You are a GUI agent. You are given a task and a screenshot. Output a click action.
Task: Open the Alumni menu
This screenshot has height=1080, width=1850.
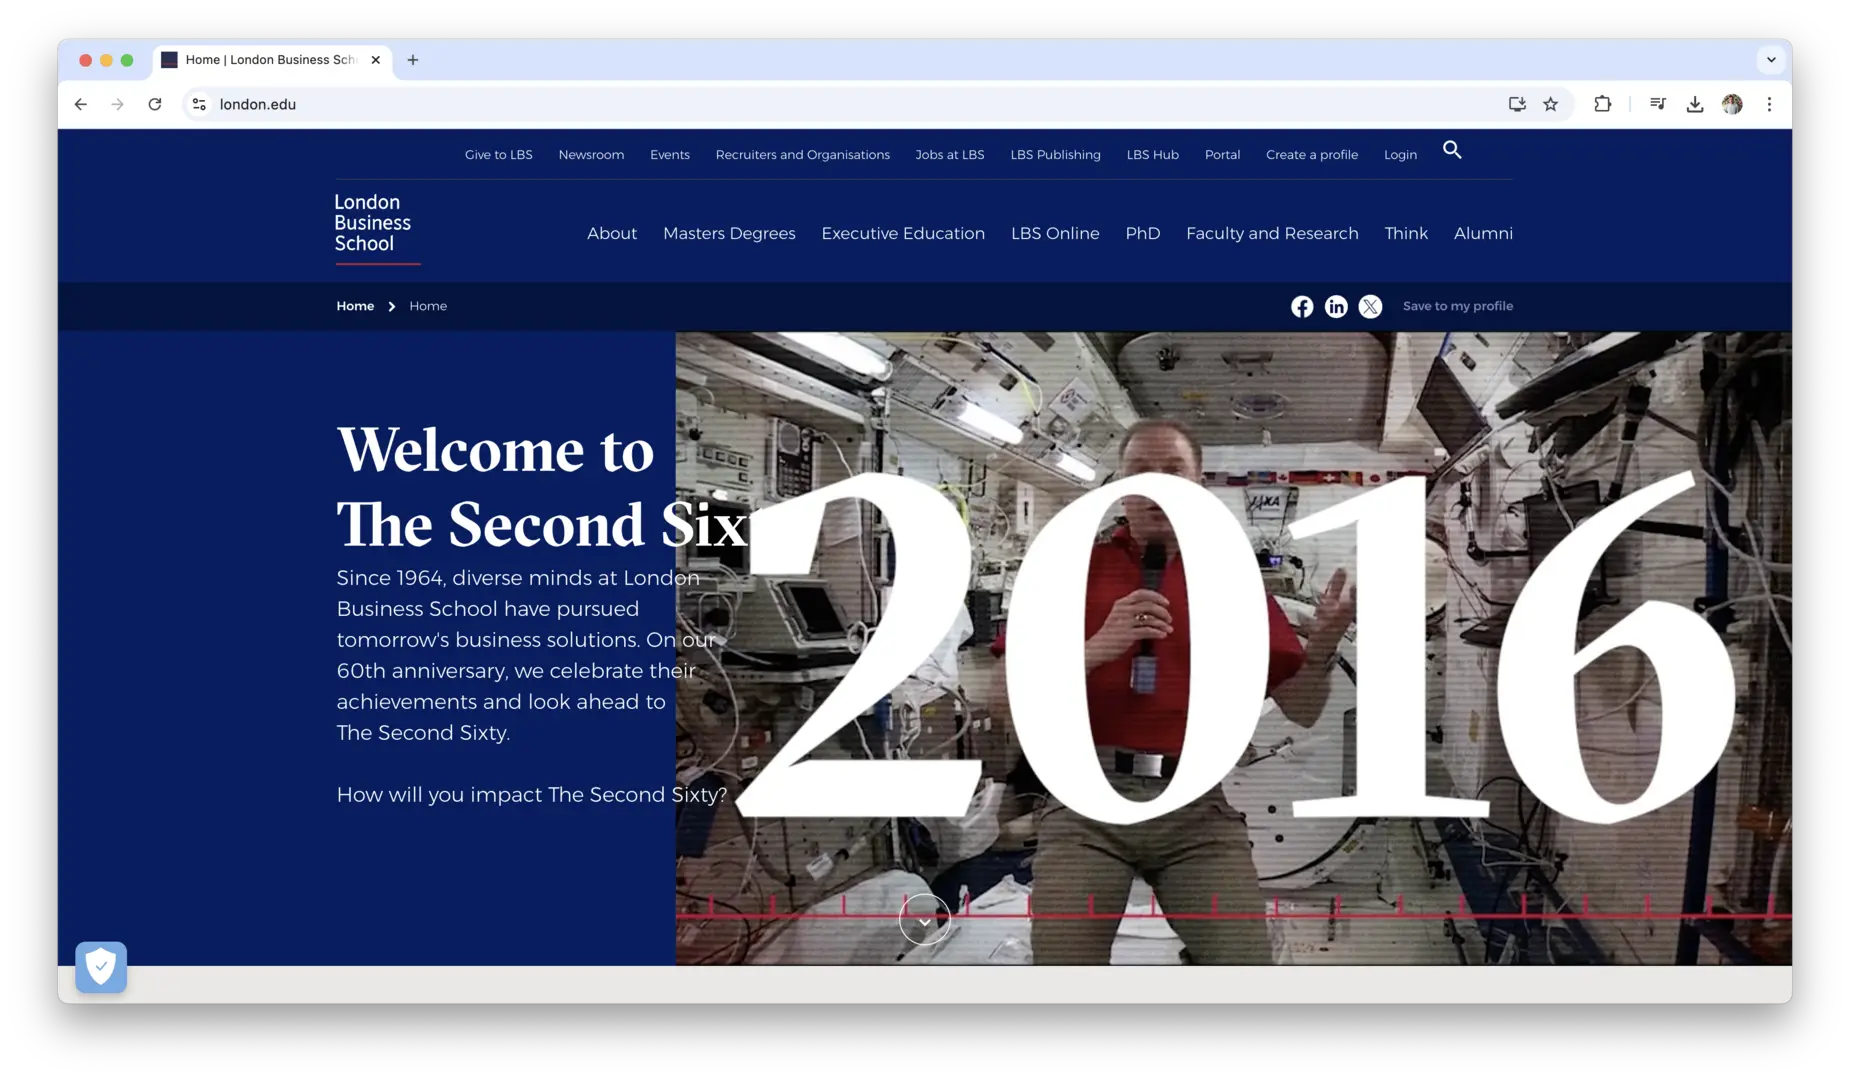[1483, 233]
